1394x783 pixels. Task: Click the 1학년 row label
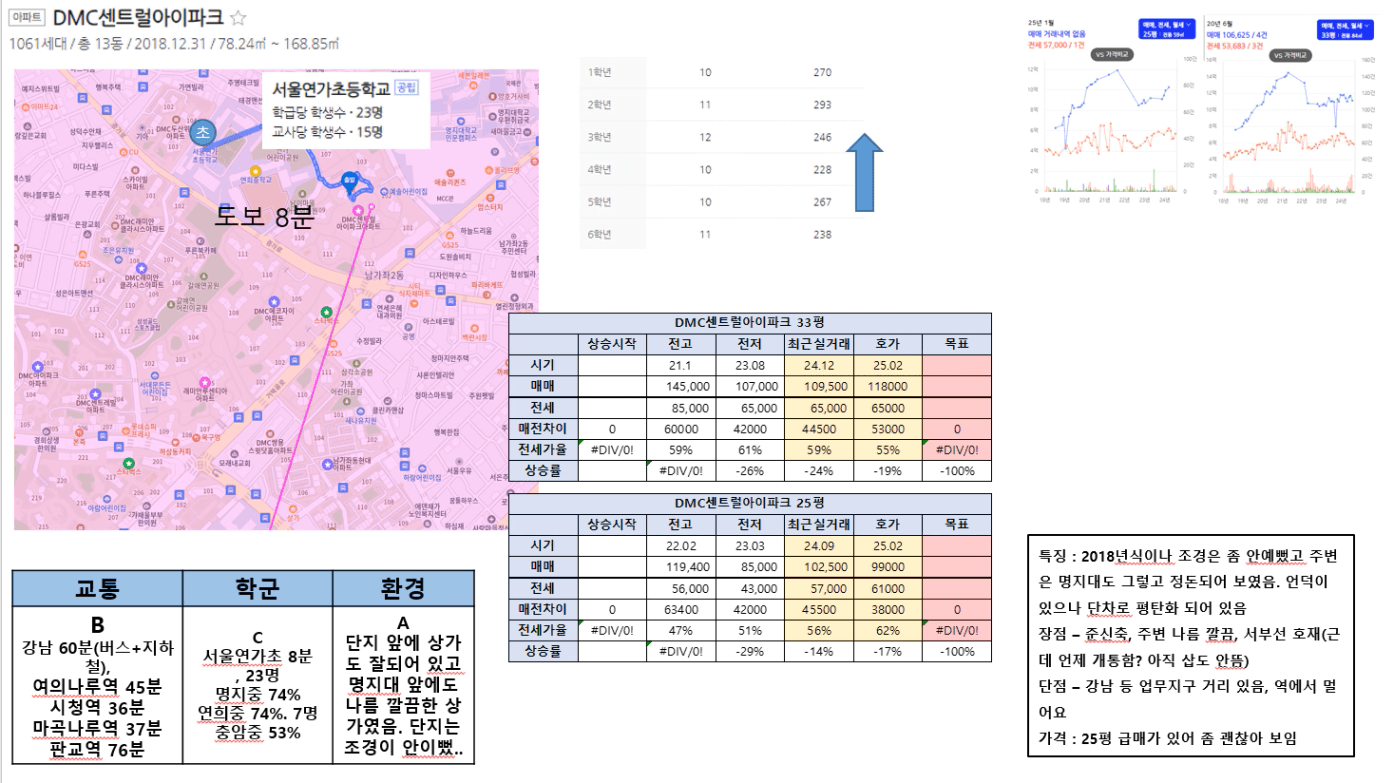600,72
